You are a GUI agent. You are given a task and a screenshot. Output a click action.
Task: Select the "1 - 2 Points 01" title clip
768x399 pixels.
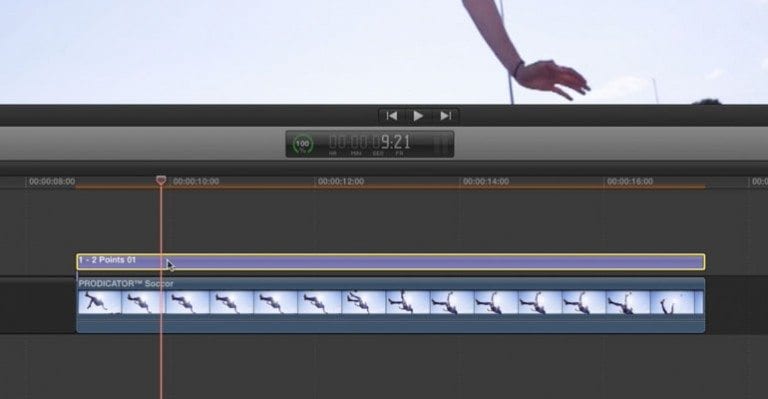(x=390, y=262)
